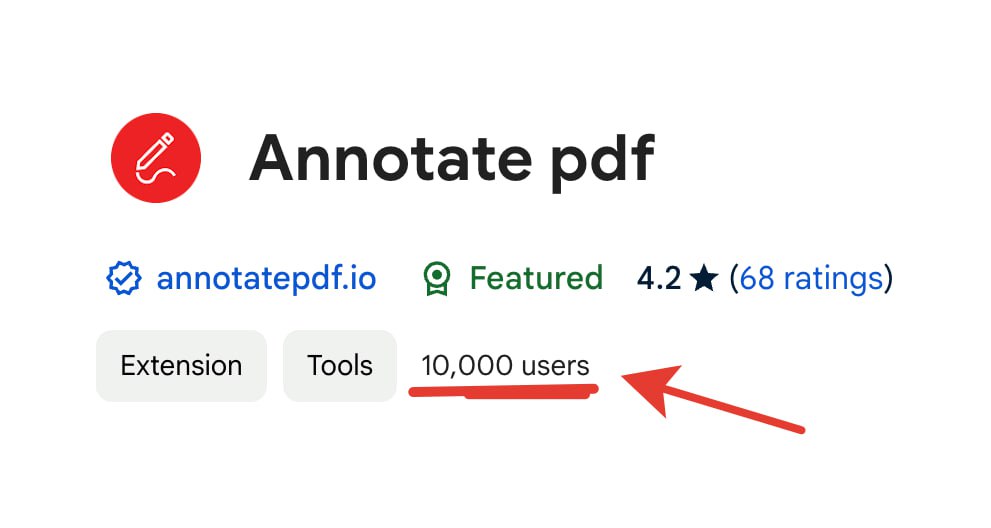The image size is (991, 528).
Task: Click the 10,000 users count text
Action: [x=505, y=366]
